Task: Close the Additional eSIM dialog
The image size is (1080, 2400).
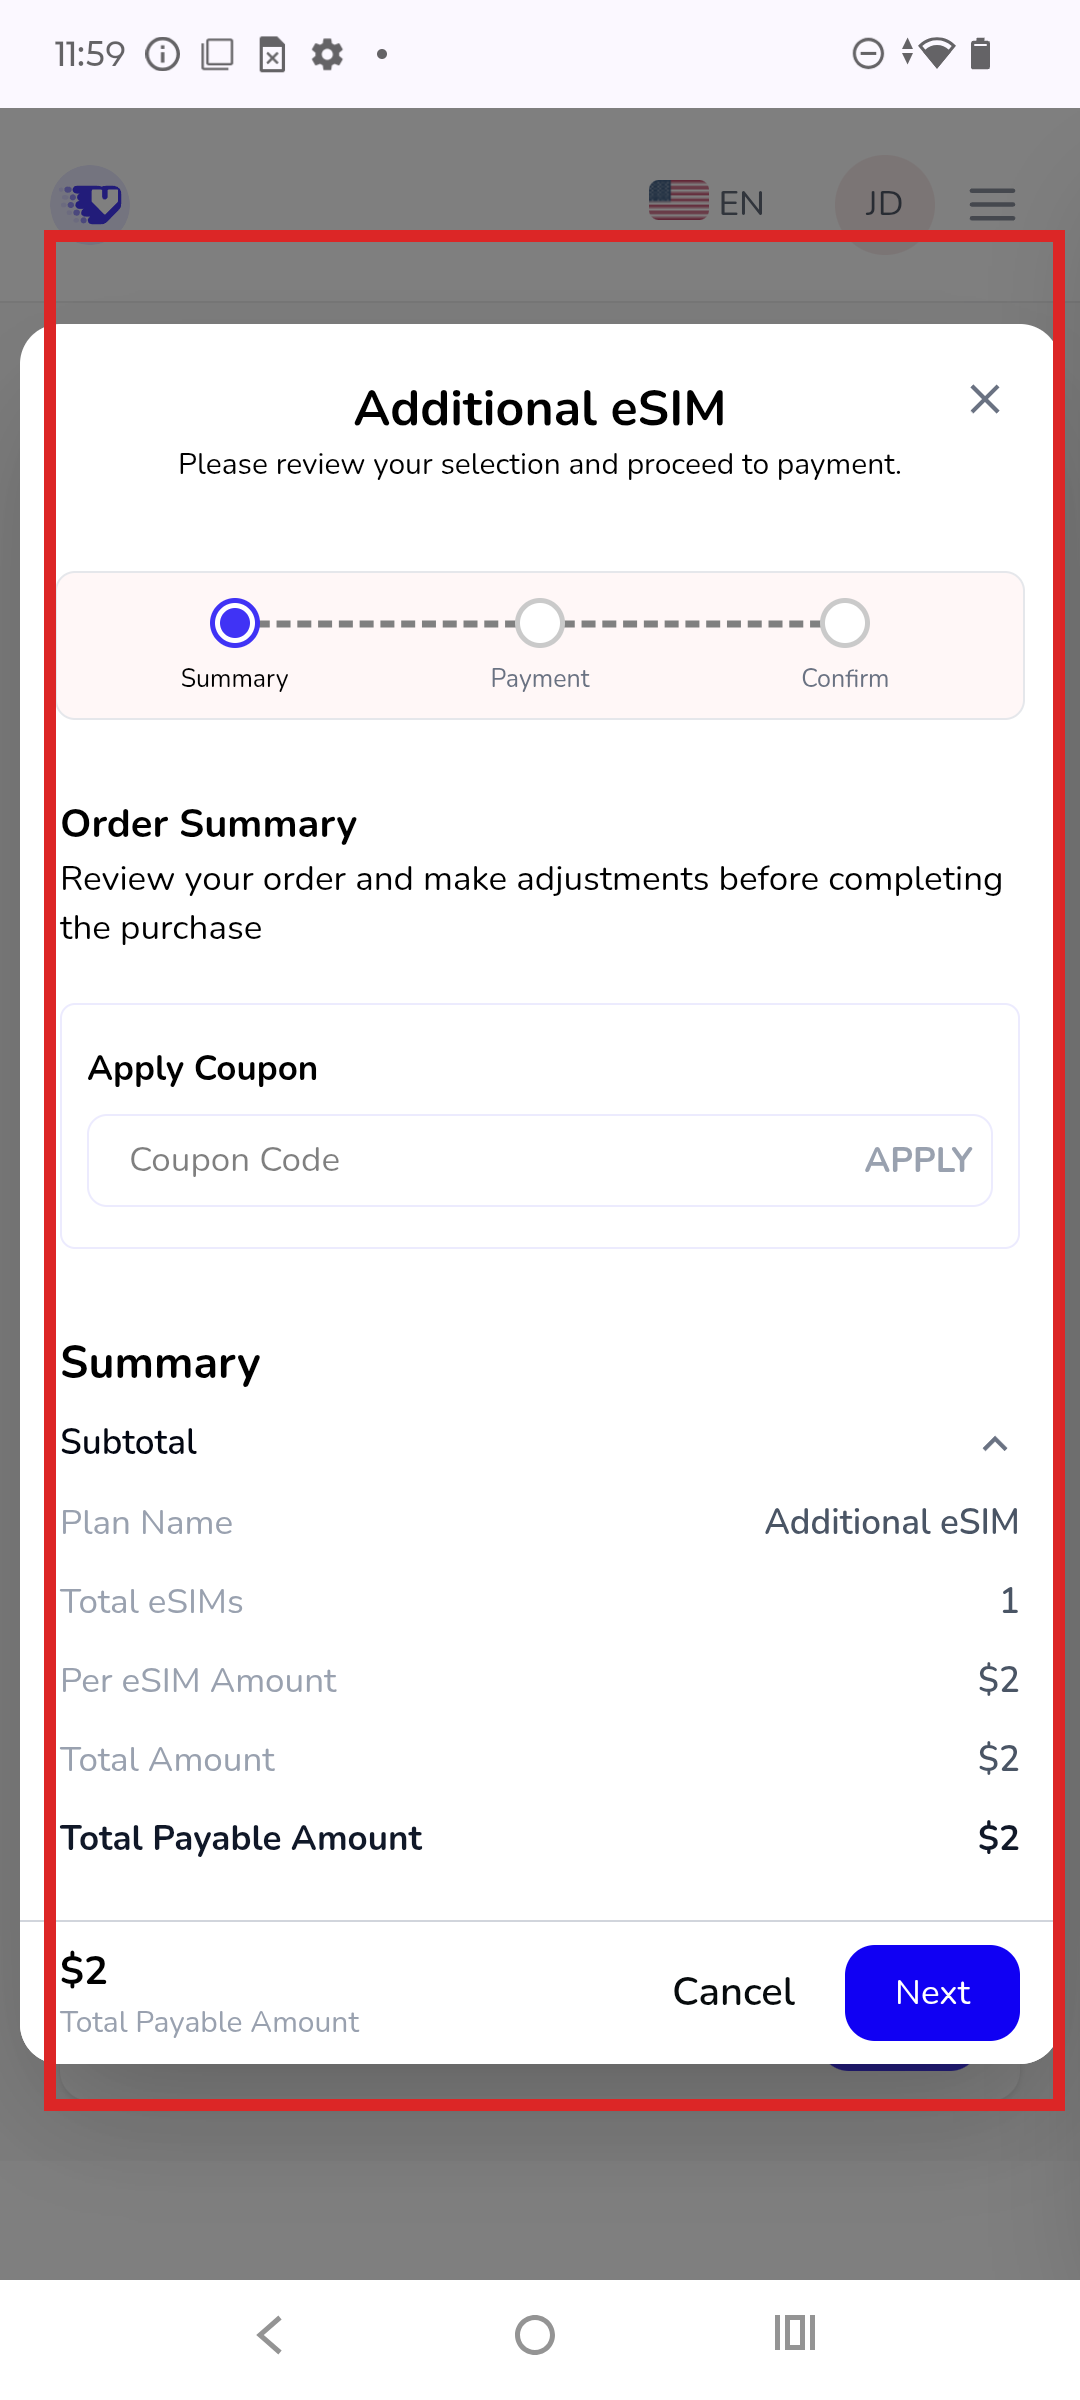Action: point(985,400)
